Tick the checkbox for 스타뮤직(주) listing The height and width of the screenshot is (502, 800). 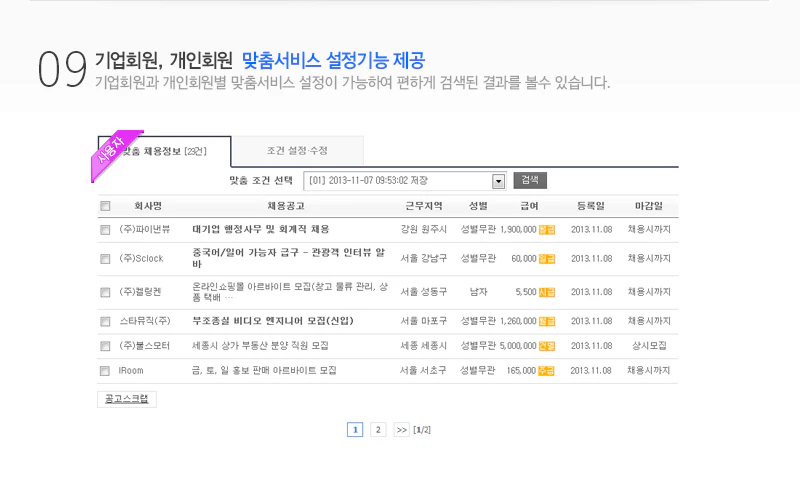[105, 321]
